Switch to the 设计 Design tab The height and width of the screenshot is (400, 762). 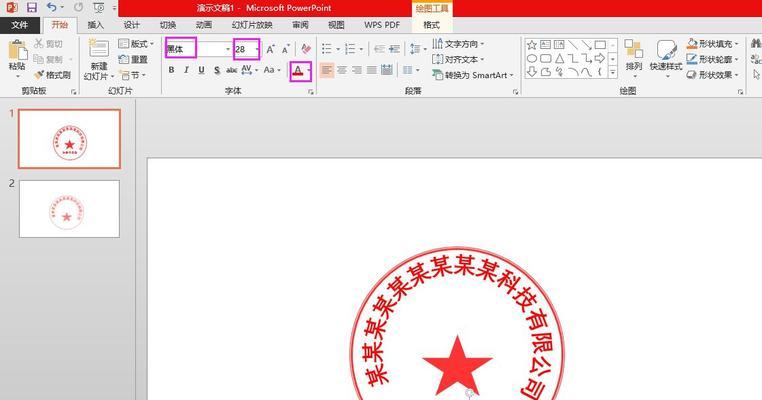(x=131, y=25)
